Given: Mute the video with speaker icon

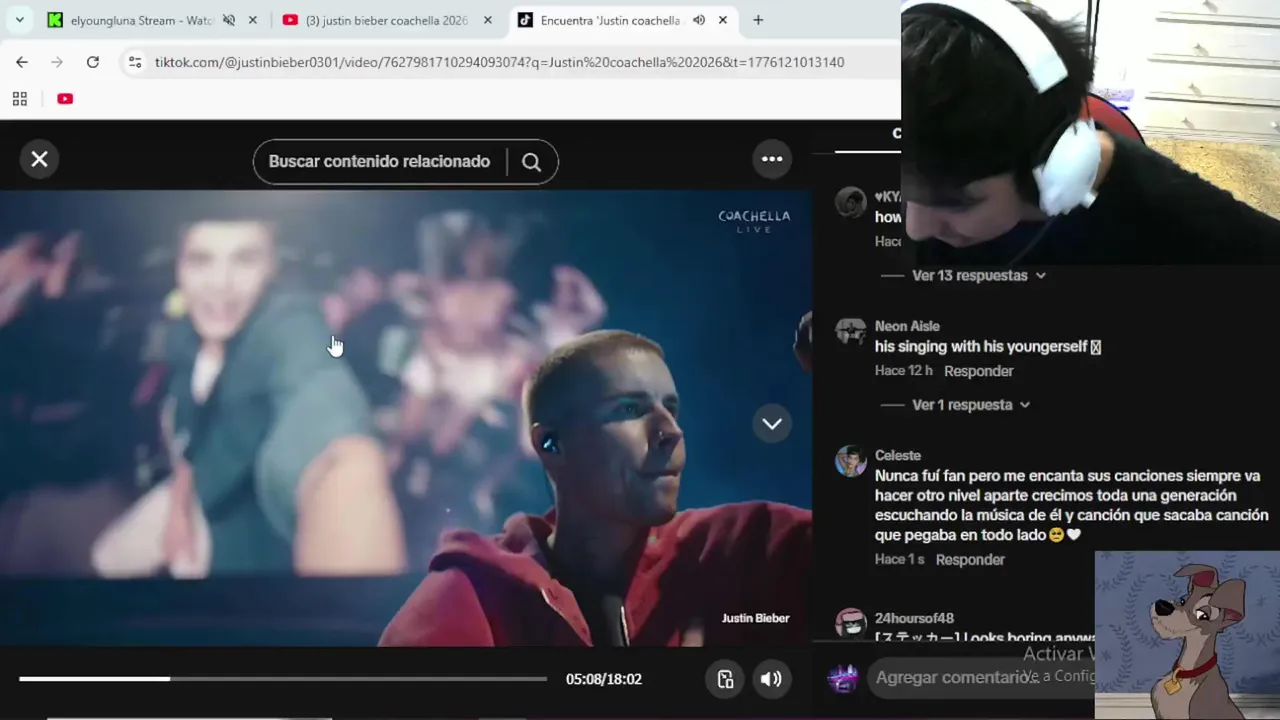Looking at the screenshot, I should [x=771, y=679].
